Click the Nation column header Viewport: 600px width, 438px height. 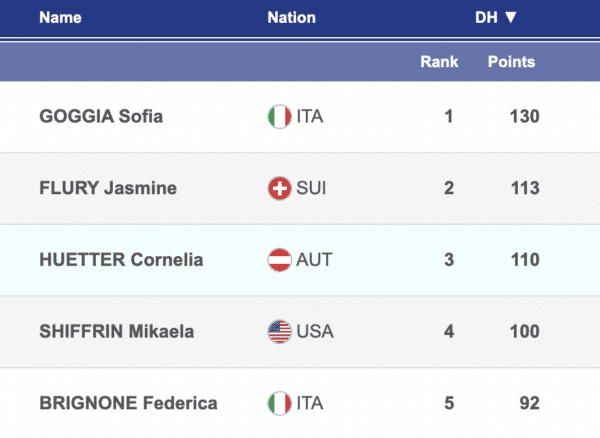pyautogui.click(x=291, y=17)
